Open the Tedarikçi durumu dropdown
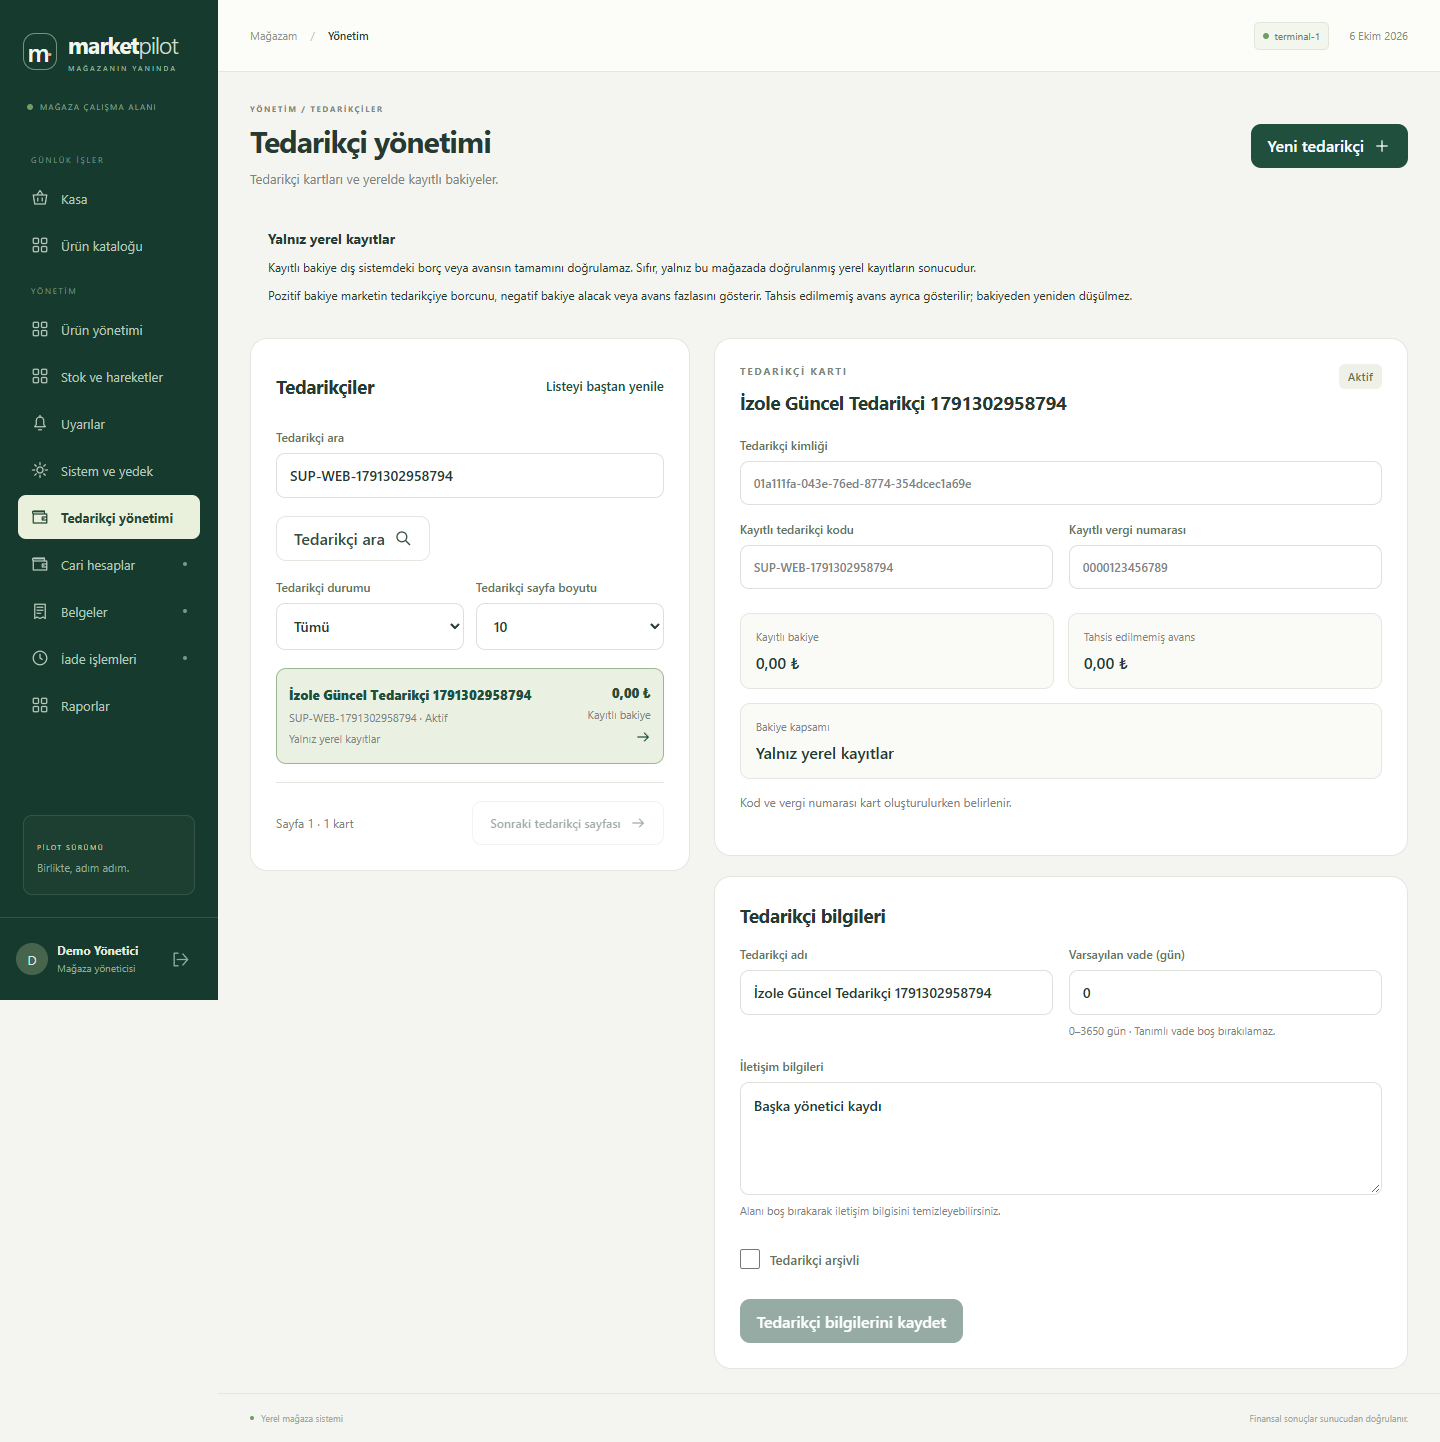 (370, 627)
